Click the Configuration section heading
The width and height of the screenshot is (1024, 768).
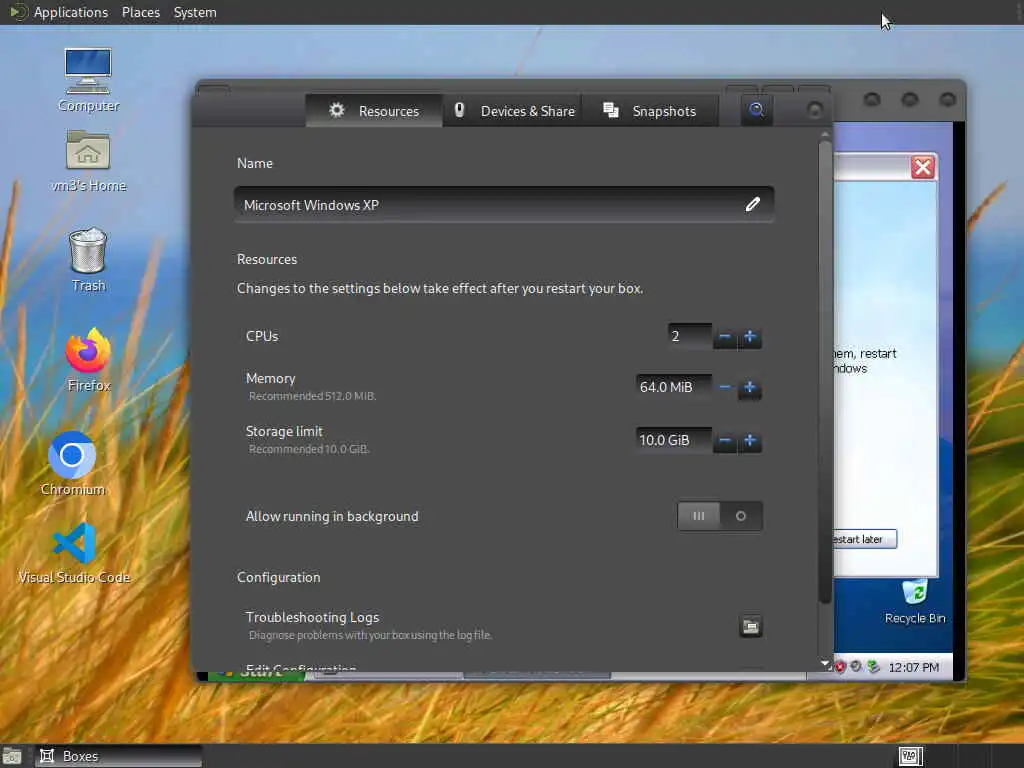pos(279,577)
